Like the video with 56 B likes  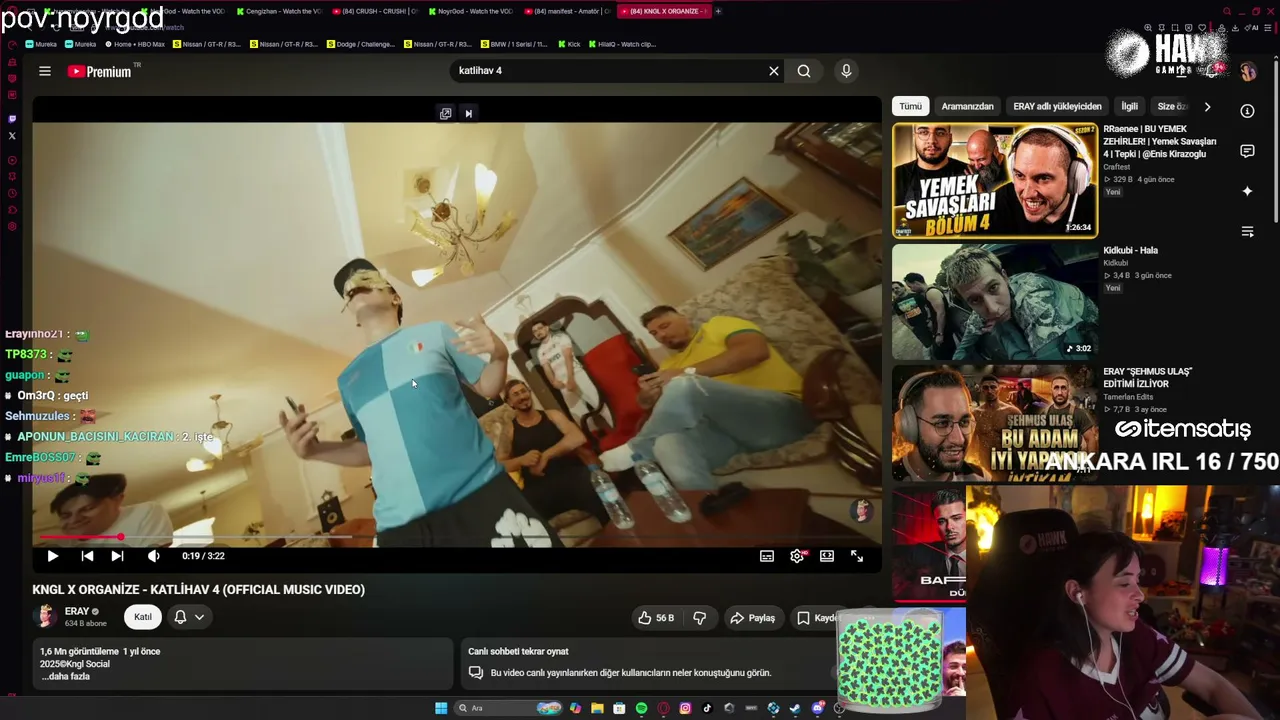click(x=656, y=618)
